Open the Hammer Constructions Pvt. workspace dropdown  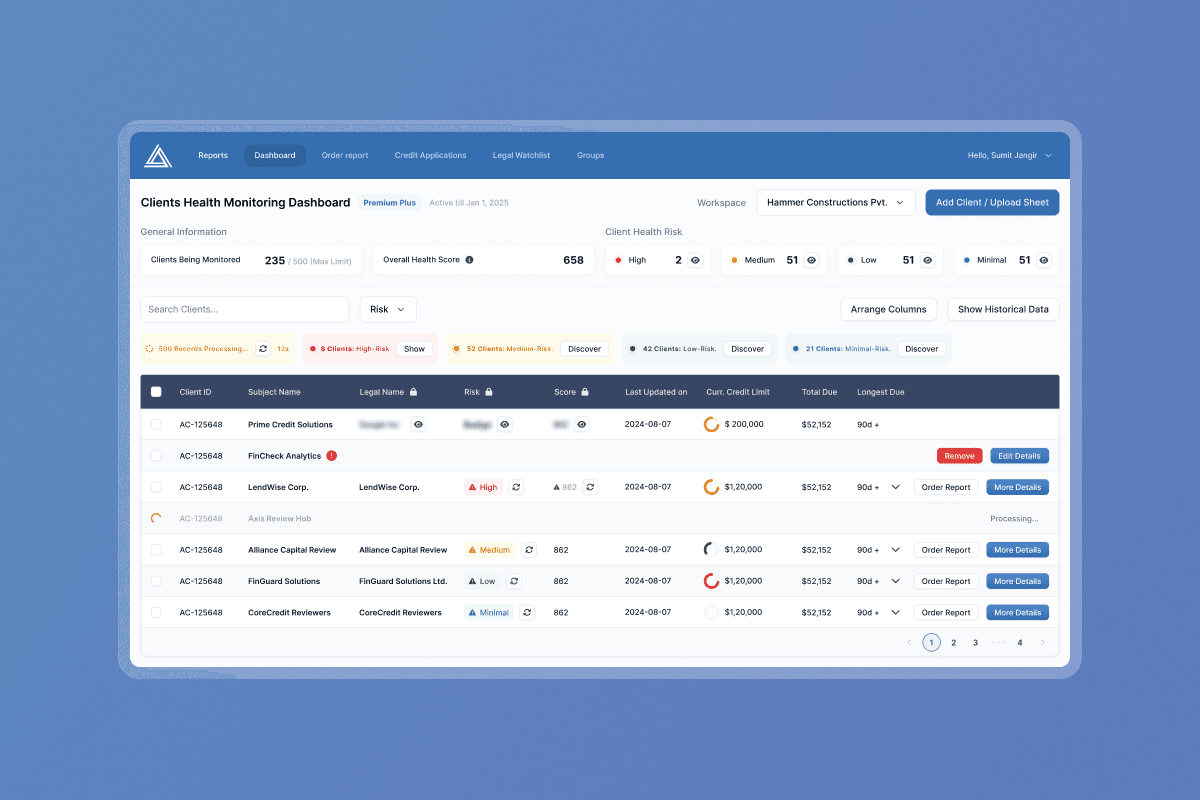tap(836, 202)
